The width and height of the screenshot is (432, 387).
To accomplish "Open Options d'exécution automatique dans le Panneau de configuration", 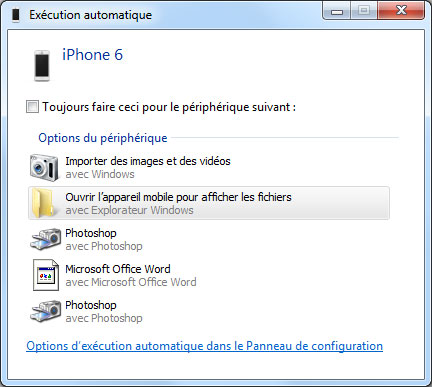I will coord(204,346).
